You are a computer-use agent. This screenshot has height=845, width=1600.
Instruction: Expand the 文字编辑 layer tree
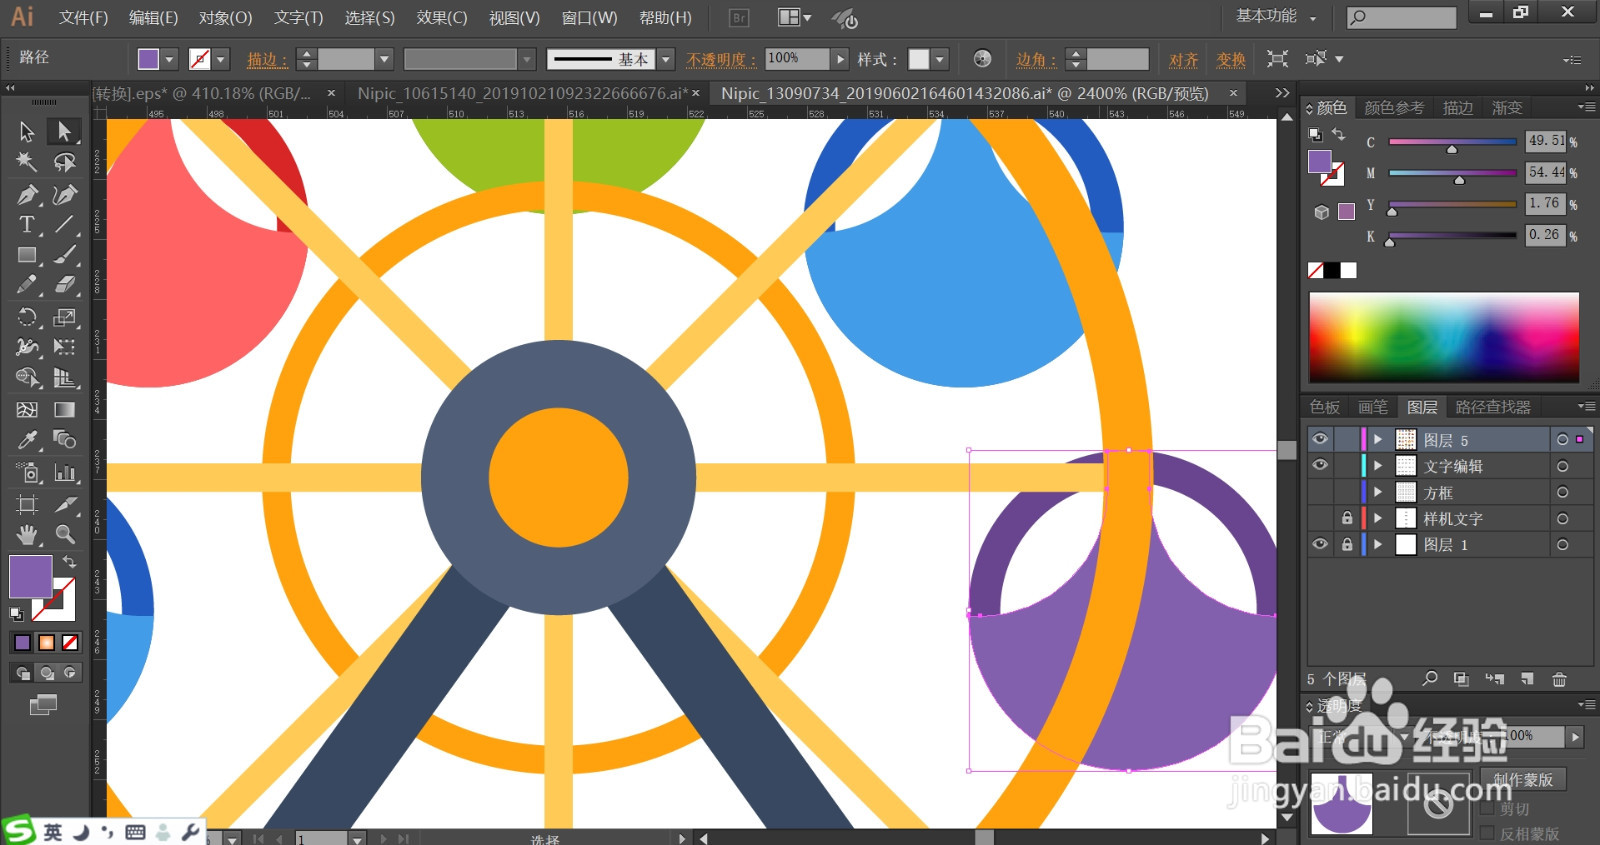(1378, 465)
